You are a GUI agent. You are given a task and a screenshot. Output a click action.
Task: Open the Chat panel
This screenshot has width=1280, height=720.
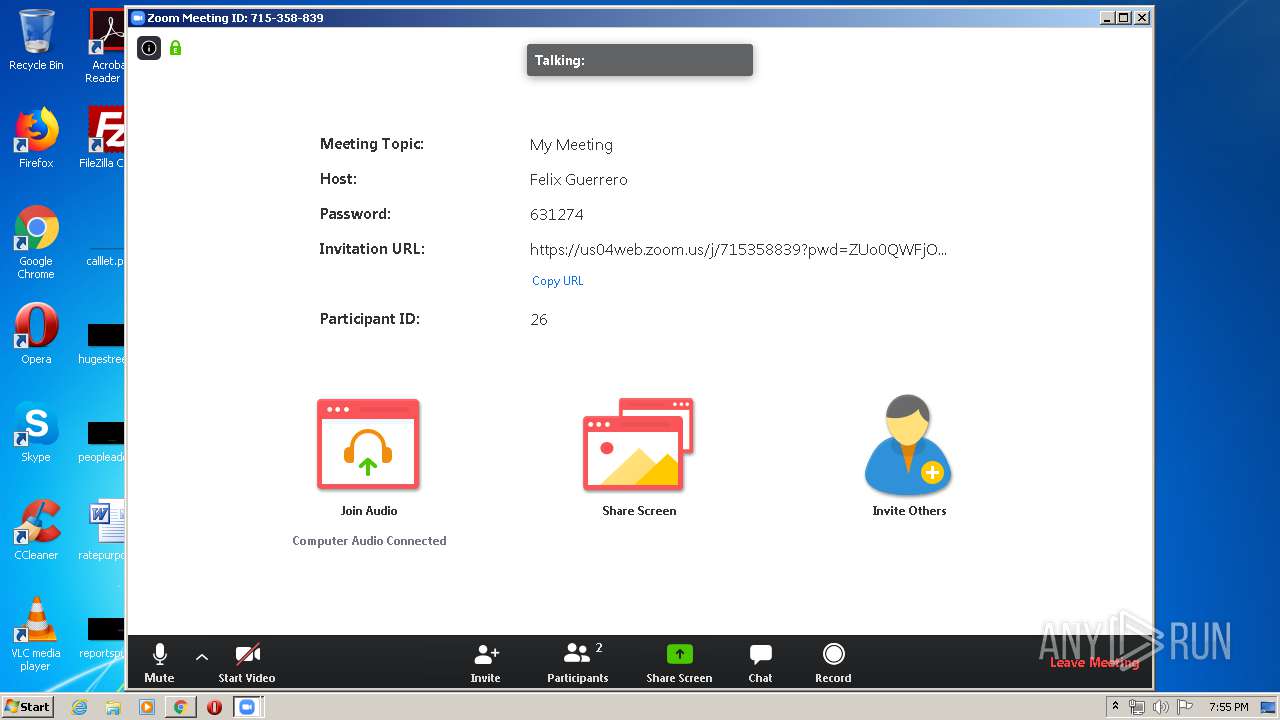click(760, 663)
